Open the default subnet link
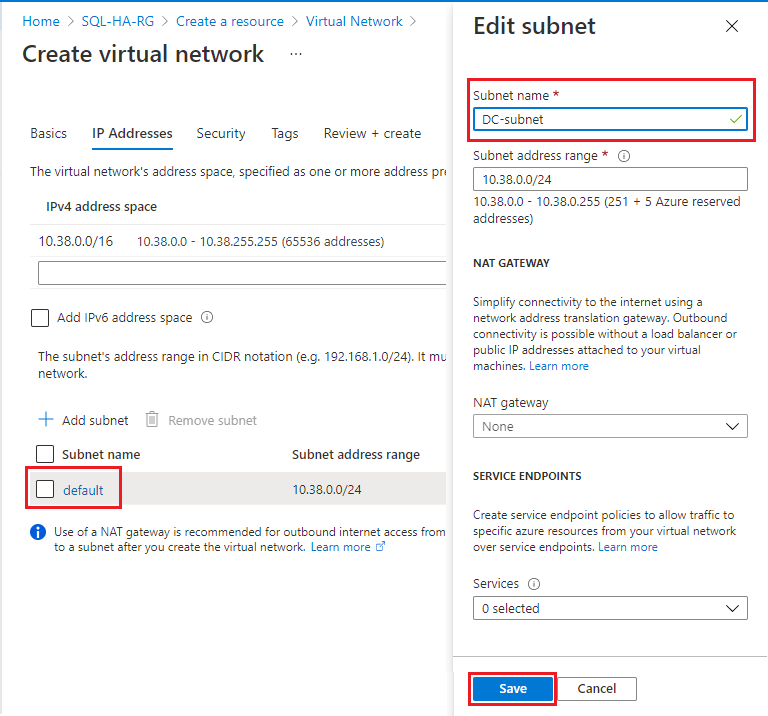Screen dimensions: 768x716 [x=83, y=490]
